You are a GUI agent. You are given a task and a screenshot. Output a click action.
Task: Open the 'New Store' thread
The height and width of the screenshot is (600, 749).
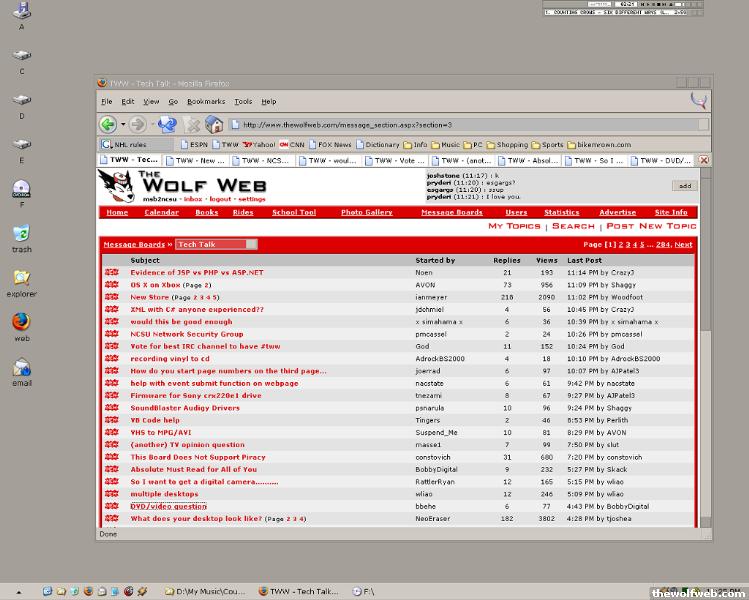pos(150,297)
